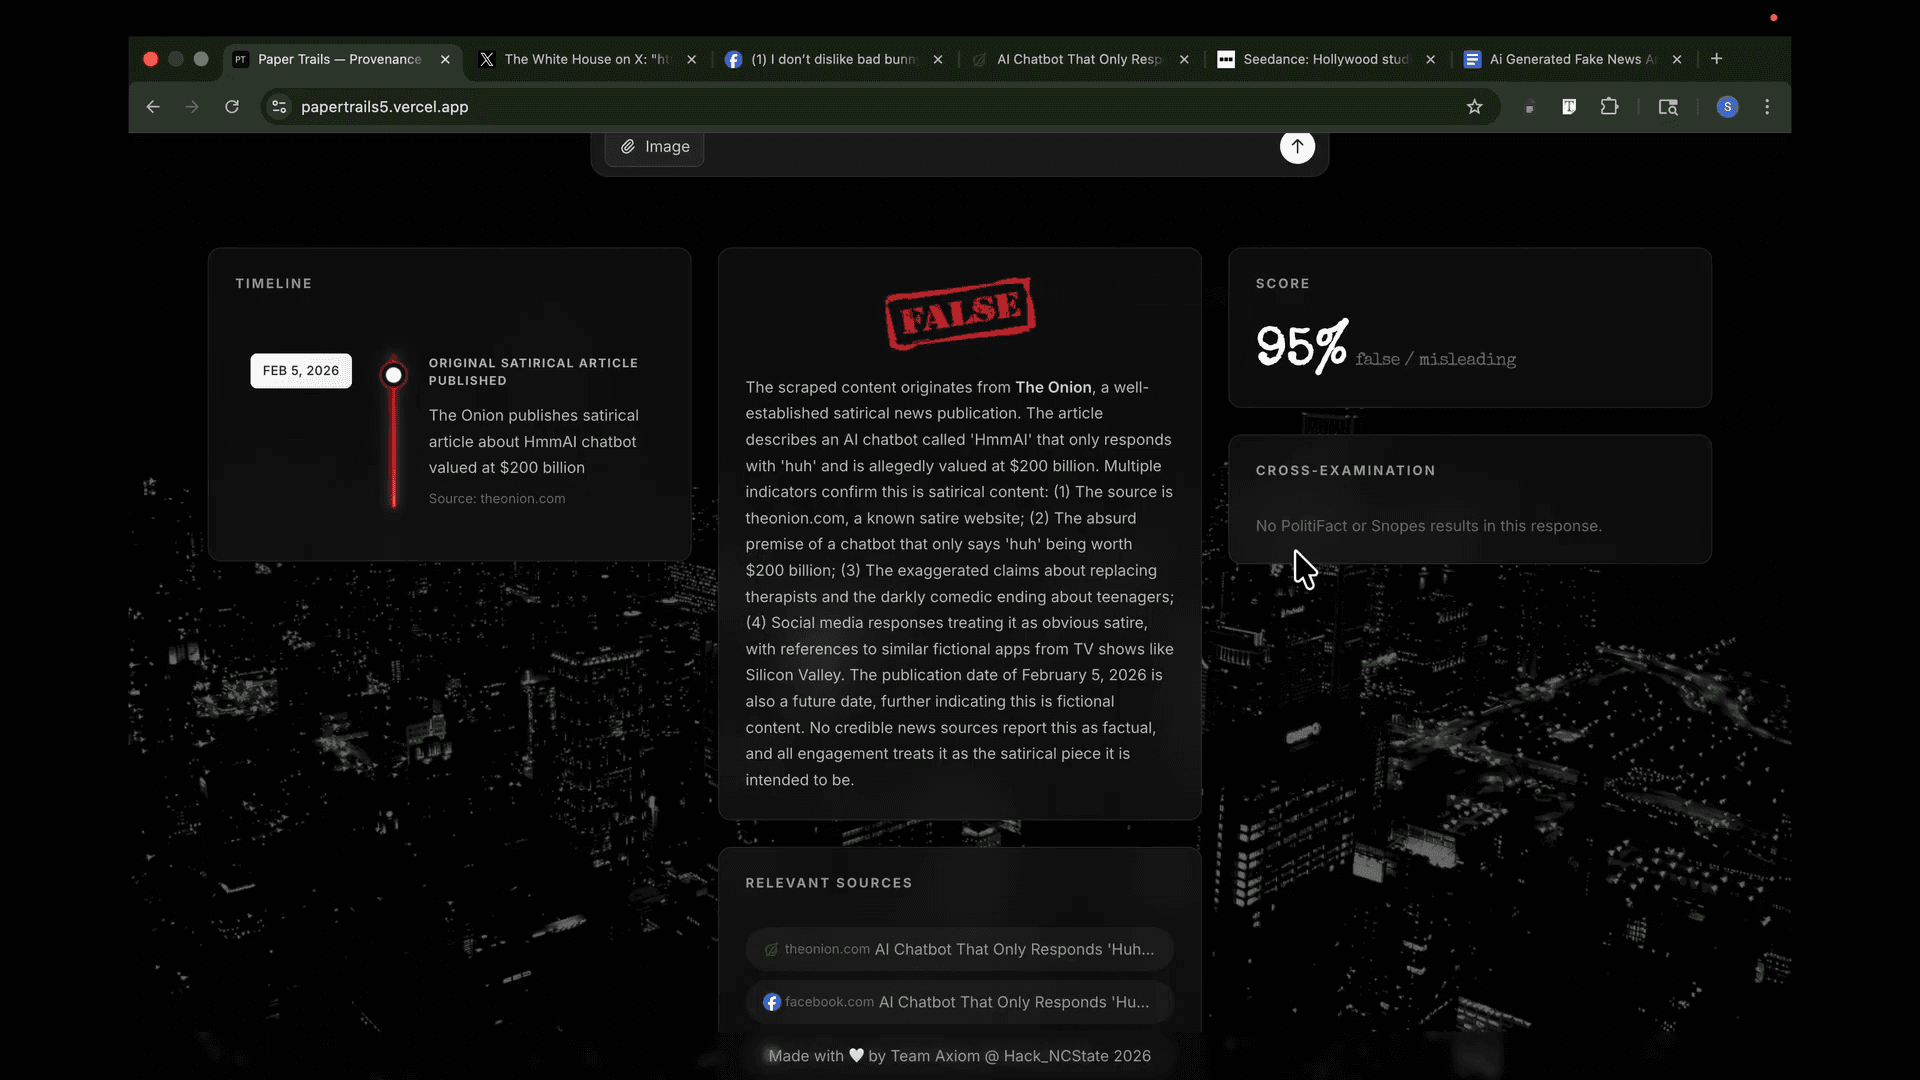Viewport: 1920px width, 1080px height.
Task: Open the side panel search icon in toolbar
Action: 1668,107
